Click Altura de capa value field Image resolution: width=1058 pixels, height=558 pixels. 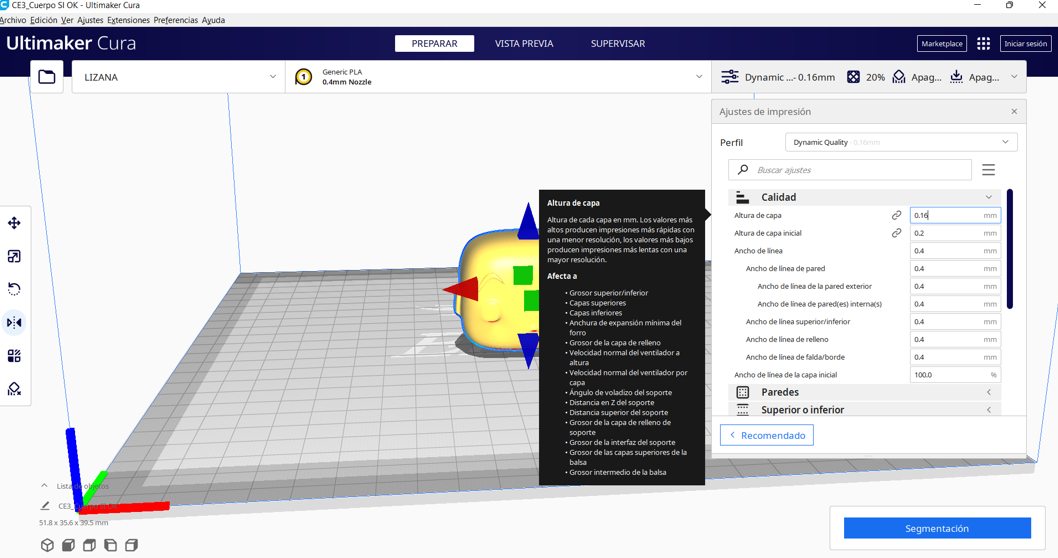pyautogui.click(x=955, y=215)
